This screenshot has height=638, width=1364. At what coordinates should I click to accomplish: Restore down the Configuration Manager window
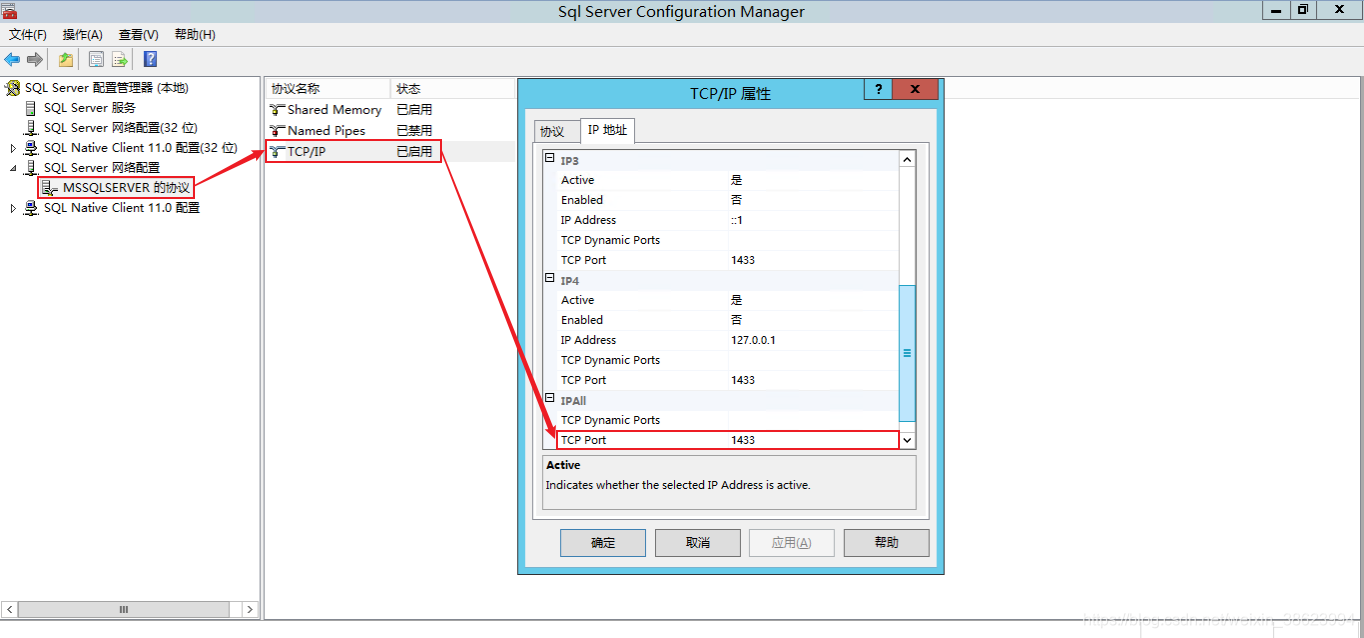[1303, 10]
